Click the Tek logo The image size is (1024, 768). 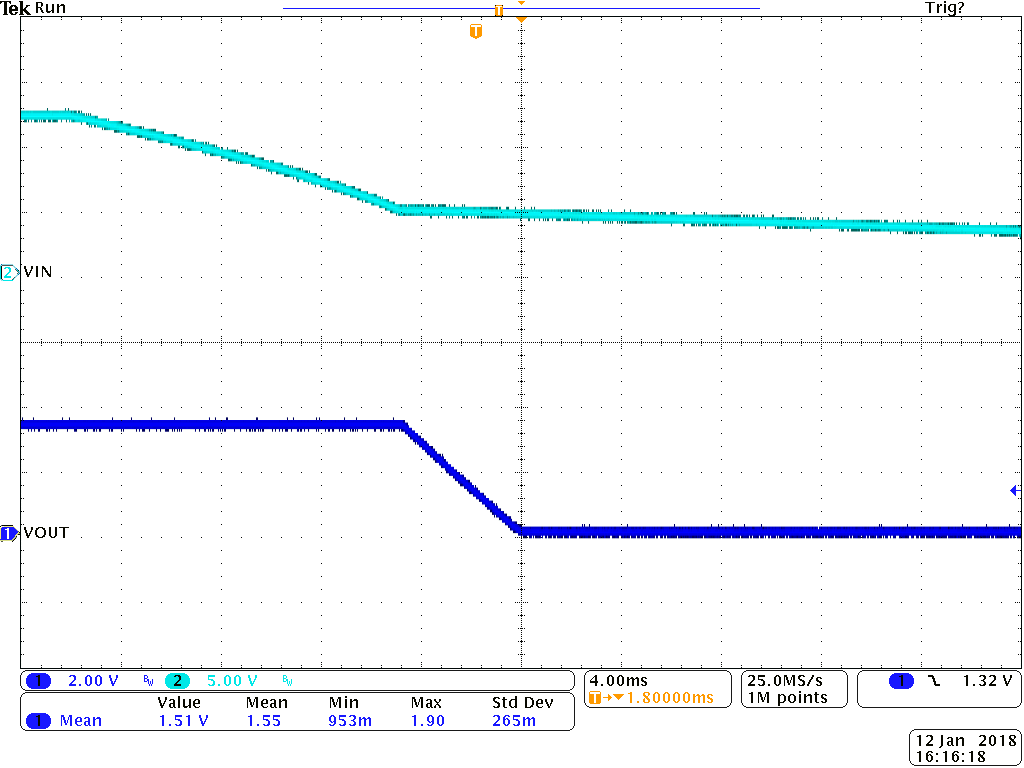pos(15,8)
